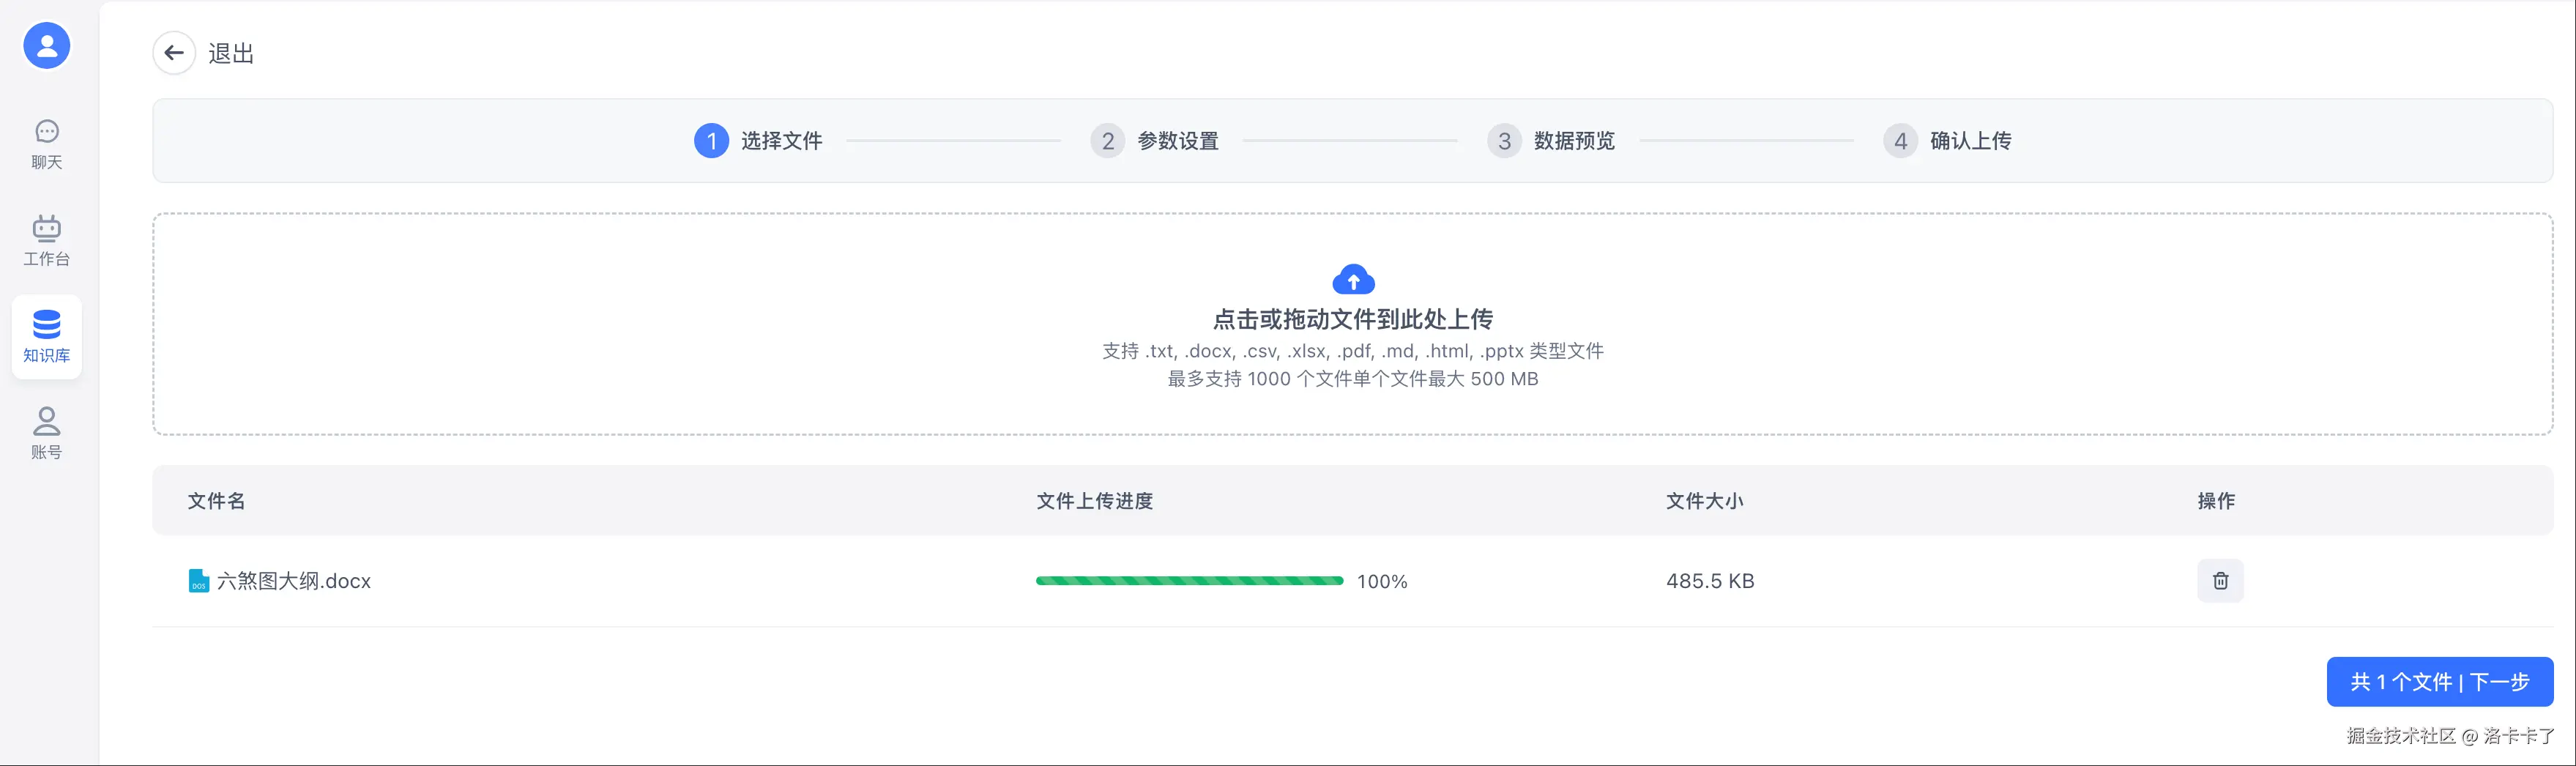This screenshot has height=766, width=2576.
Task: Click the 文件大小 column header
Action: (x=1704, y=501)
